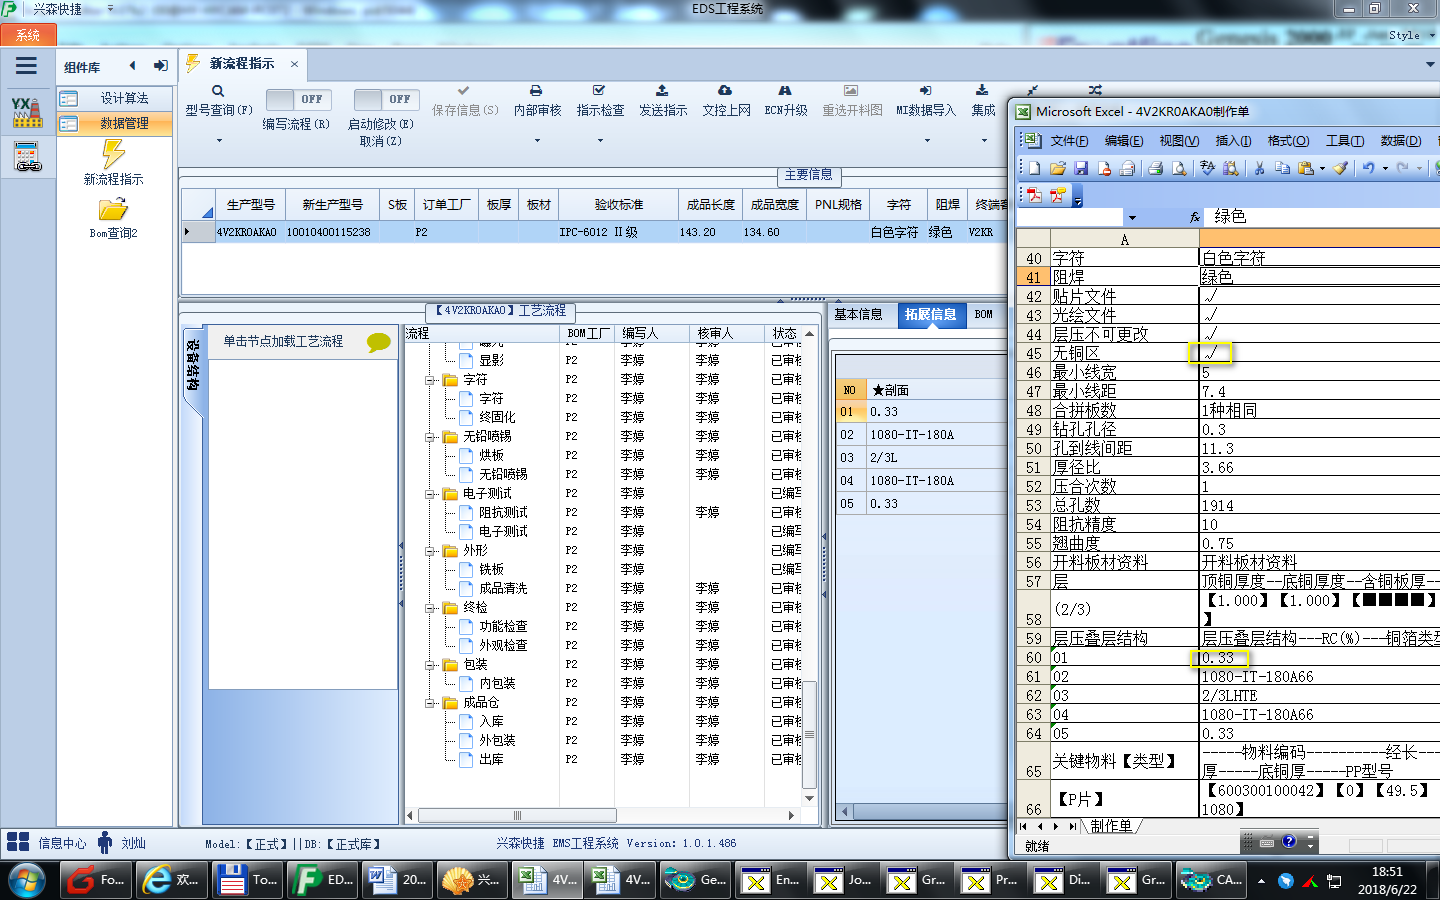1440x900 pixels.
Task: Click the 4V2KR0AKA0 product row
Action: pyautogui.click(x=595, y=232)
